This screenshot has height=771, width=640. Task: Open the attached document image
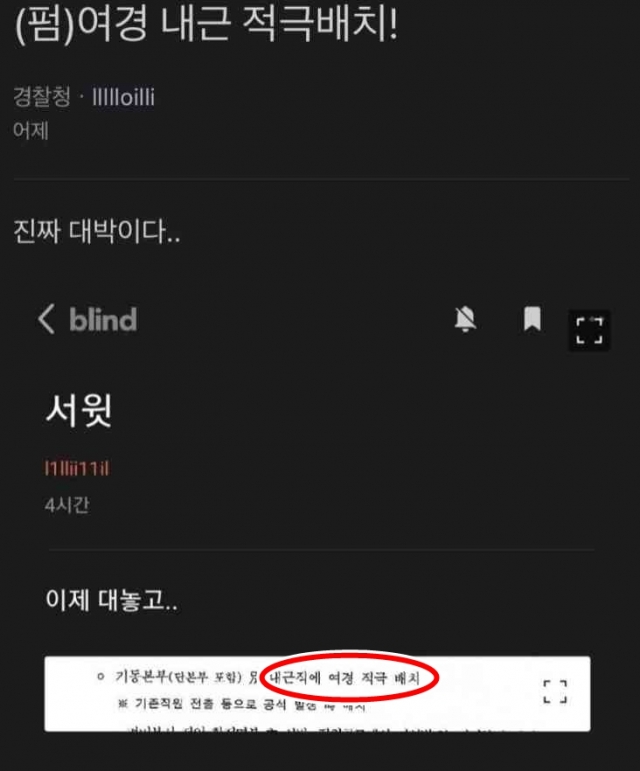[x=317, y=693]
